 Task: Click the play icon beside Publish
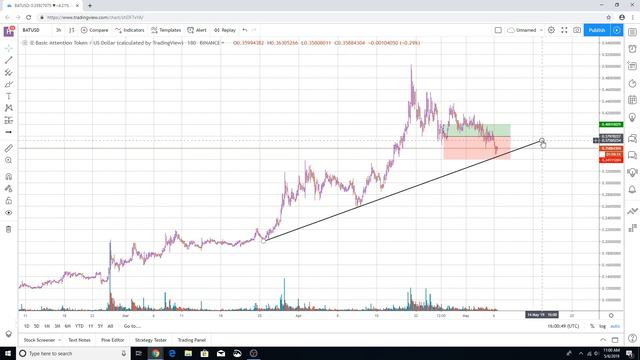pos(617,30)
